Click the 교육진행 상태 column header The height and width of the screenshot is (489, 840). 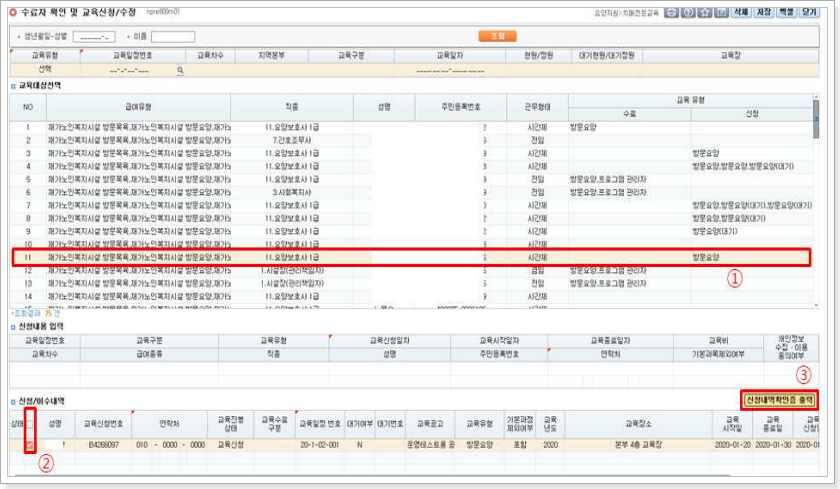pyautogui.click(x=230, y=424)
